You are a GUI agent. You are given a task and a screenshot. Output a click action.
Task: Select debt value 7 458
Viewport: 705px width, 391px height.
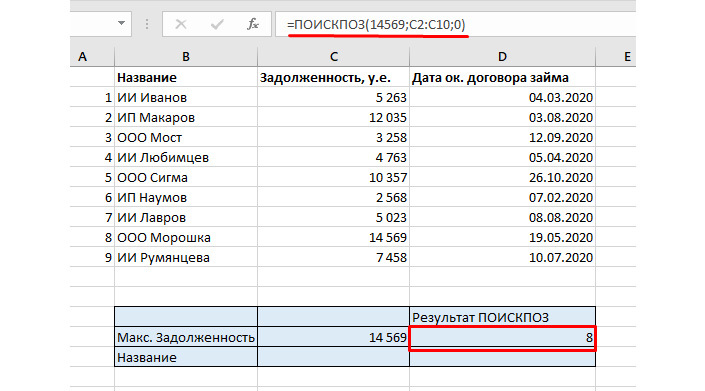pos(334,257)
